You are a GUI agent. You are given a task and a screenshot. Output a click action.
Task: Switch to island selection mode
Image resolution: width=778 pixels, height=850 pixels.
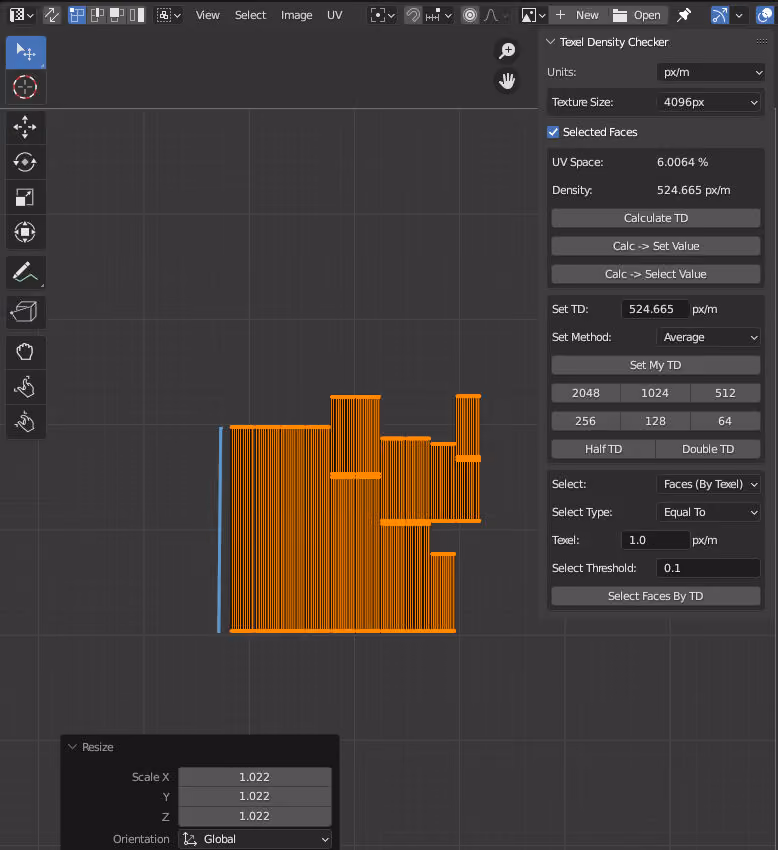[137, 15]
